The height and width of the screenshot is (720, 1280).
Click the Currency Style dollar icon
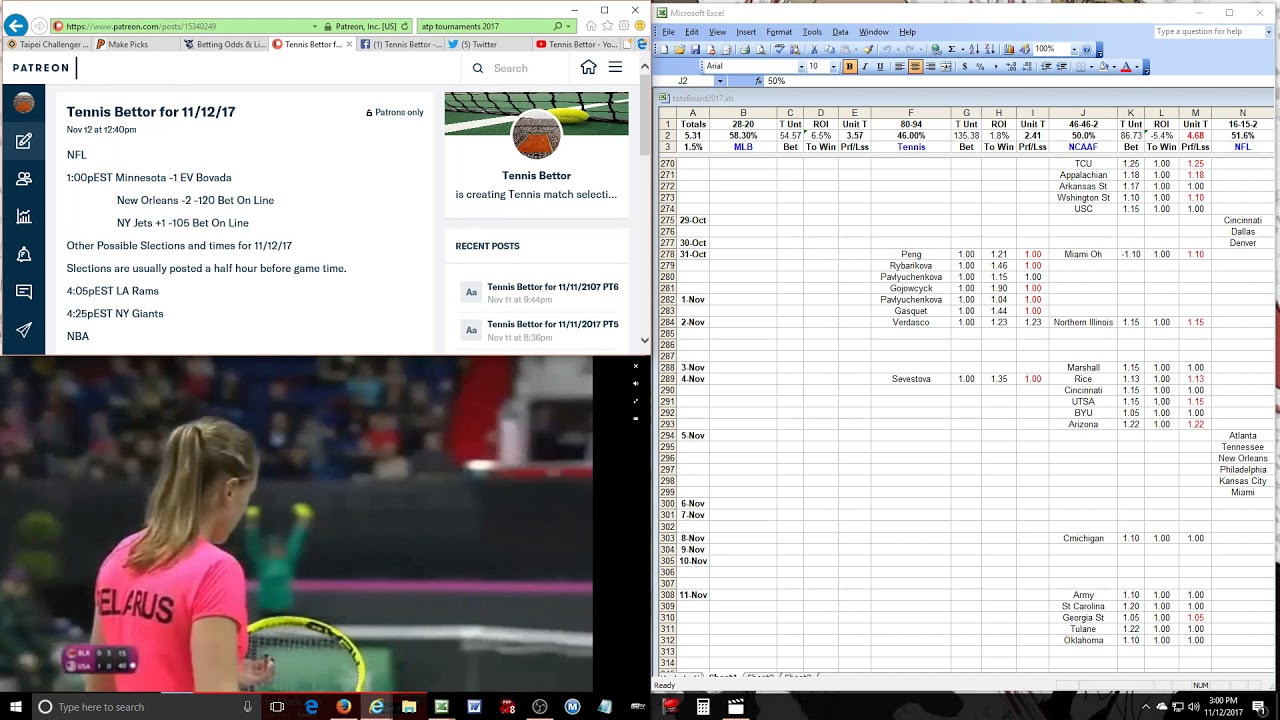[964, 67]
